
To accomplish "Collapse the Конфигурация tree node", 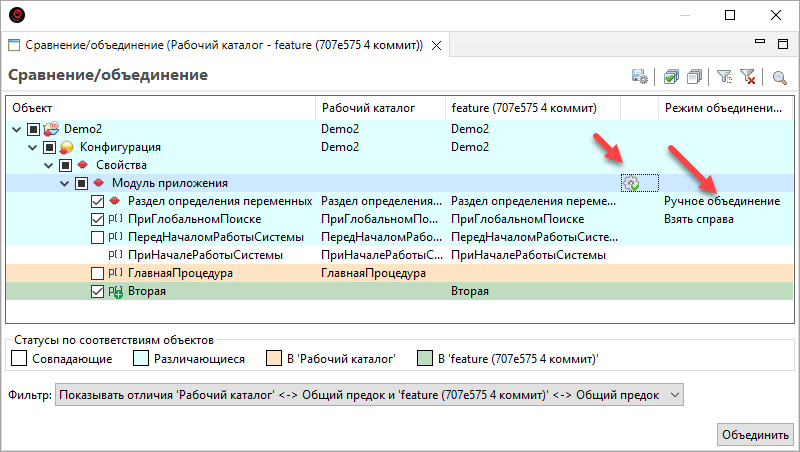I will (x=33, y=147).
